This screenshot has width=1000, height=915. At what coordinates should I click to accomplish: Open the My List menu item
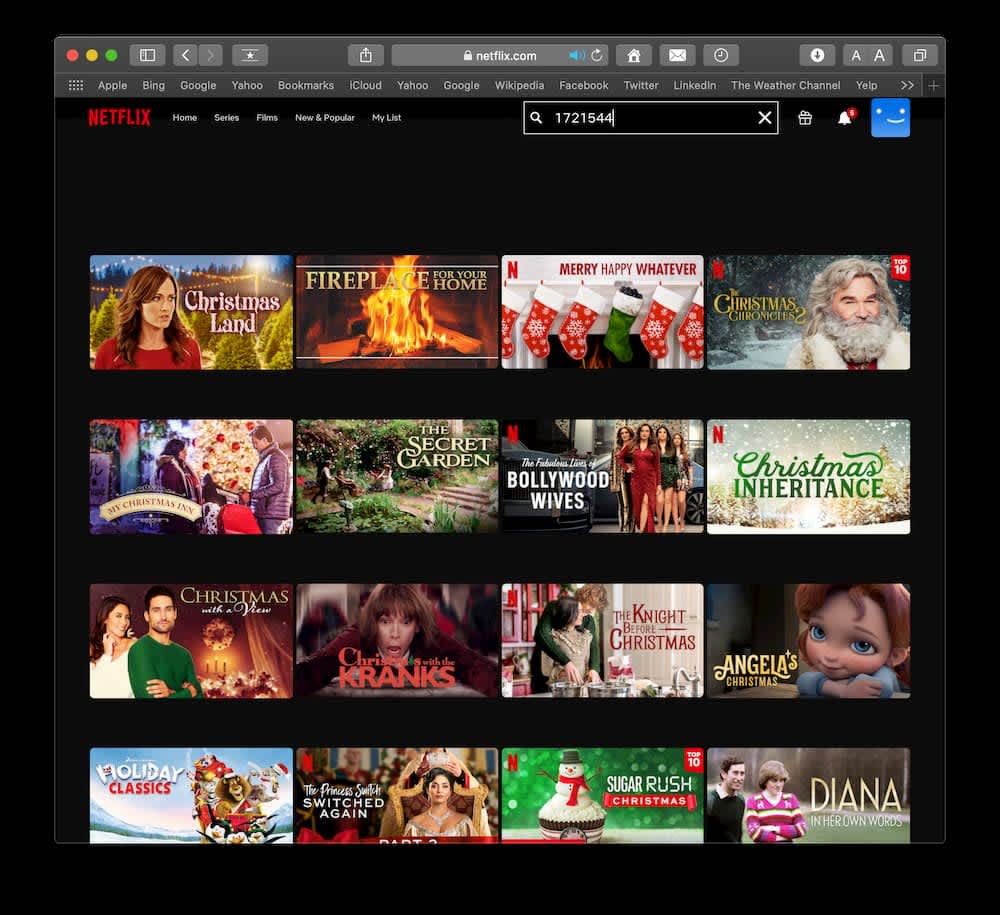(x=386, y=118)
